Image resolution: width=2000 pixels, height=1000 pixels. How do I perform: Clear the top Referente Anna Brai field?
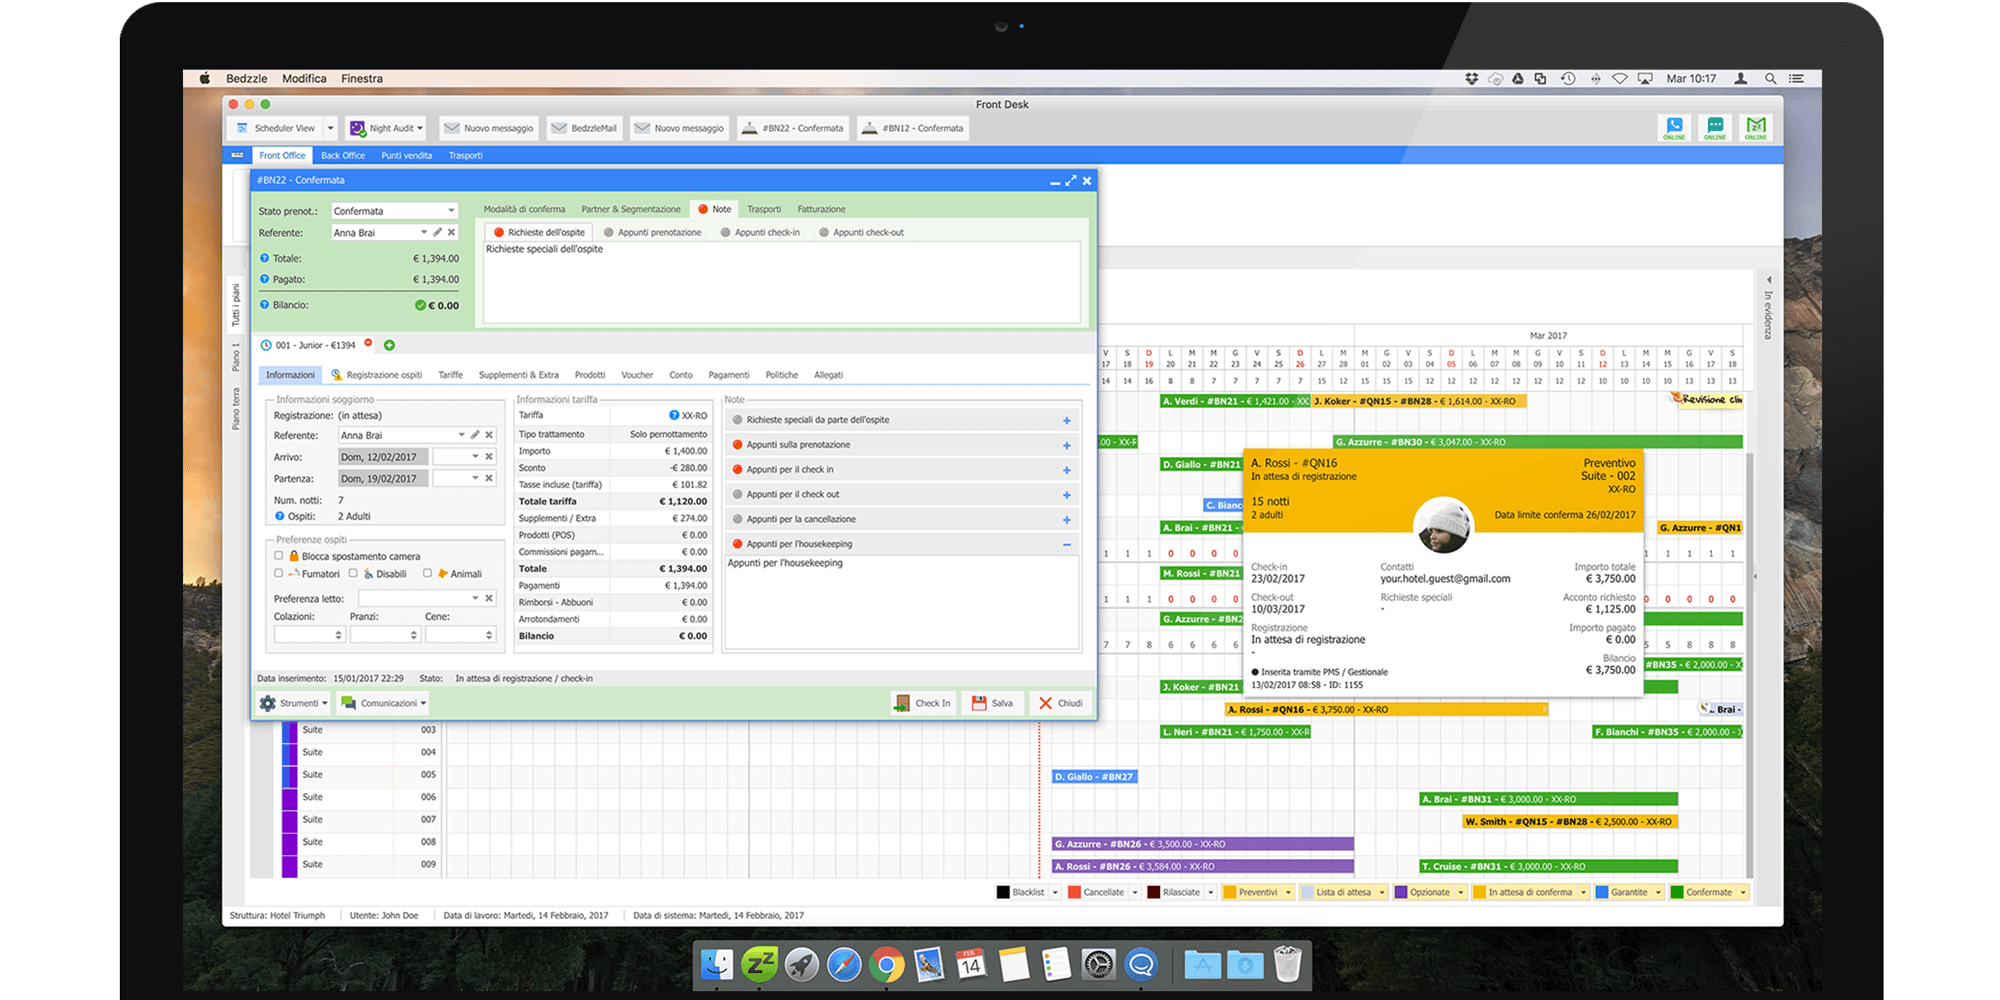pos(452,232)
